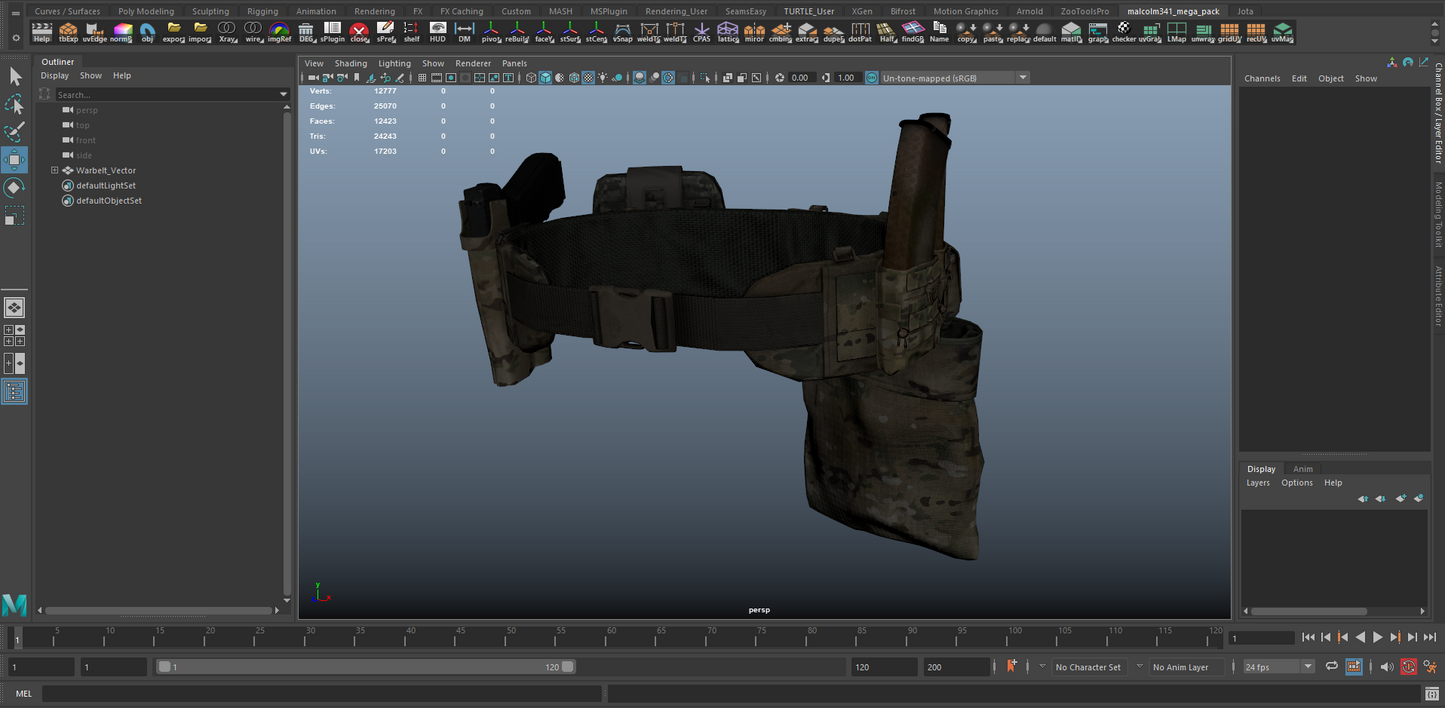This screenshot has width=1445, height=708.
Task: Toggle the color management ON button
Action: point(871,78)
